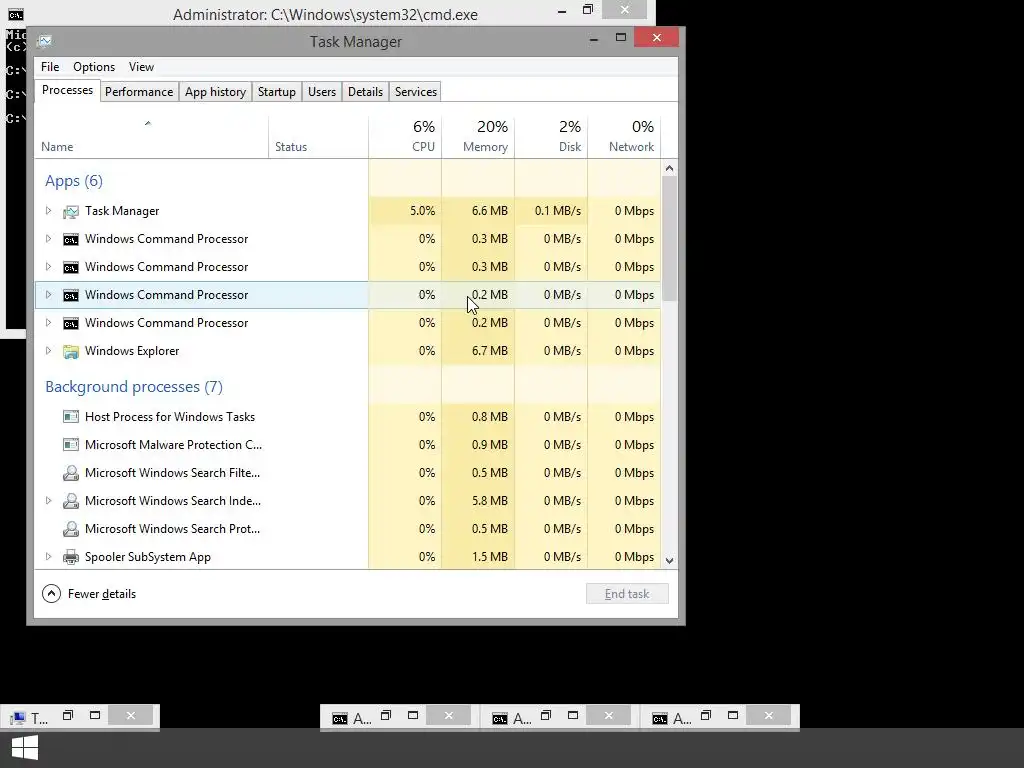Switch to the Details tab
1024x768 pixels.
point(365,92)
